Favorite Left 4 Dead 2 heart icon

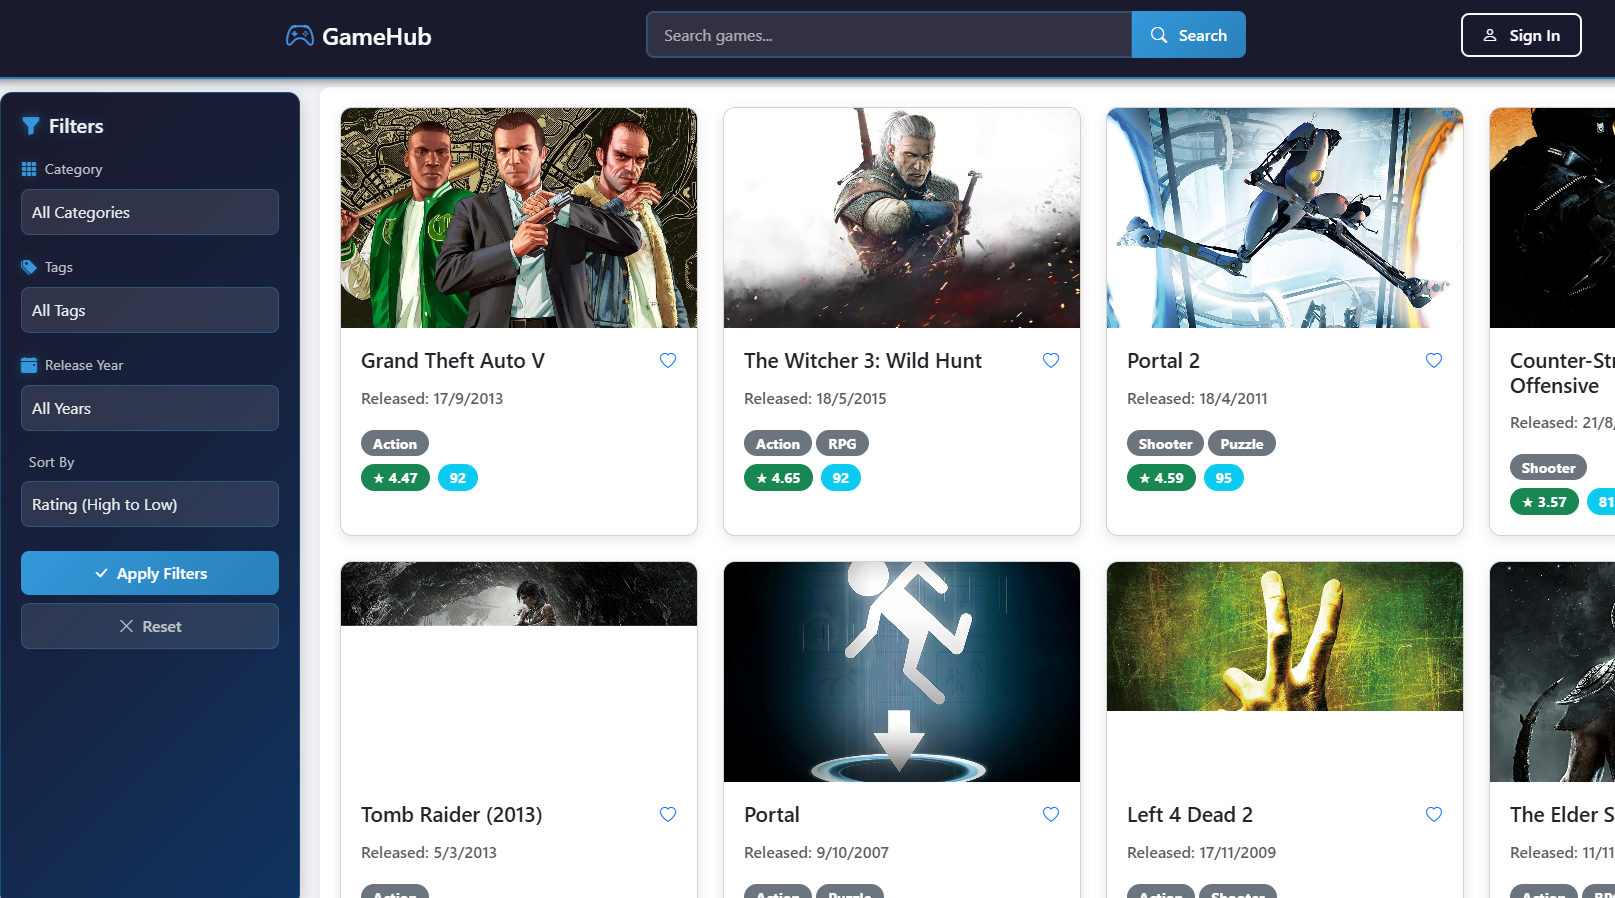pyautogui.click(x=1434, y=815)
